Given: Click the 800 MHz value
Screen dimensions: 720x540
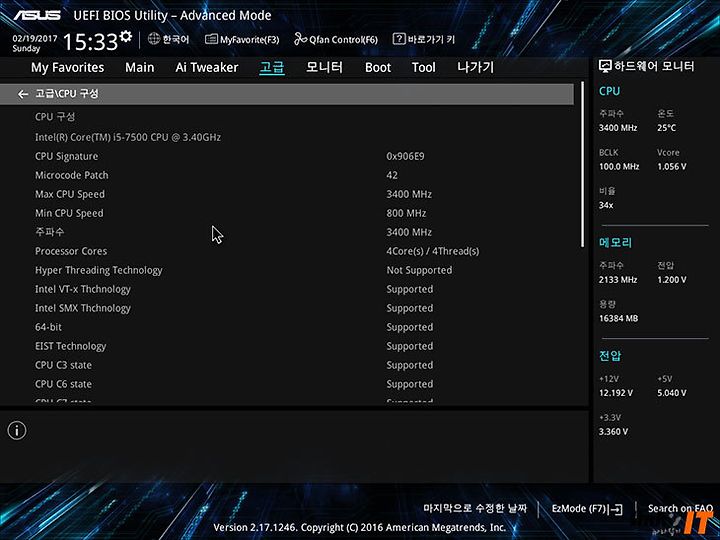Looking at the screenshot, I should (x=406, y=213).
